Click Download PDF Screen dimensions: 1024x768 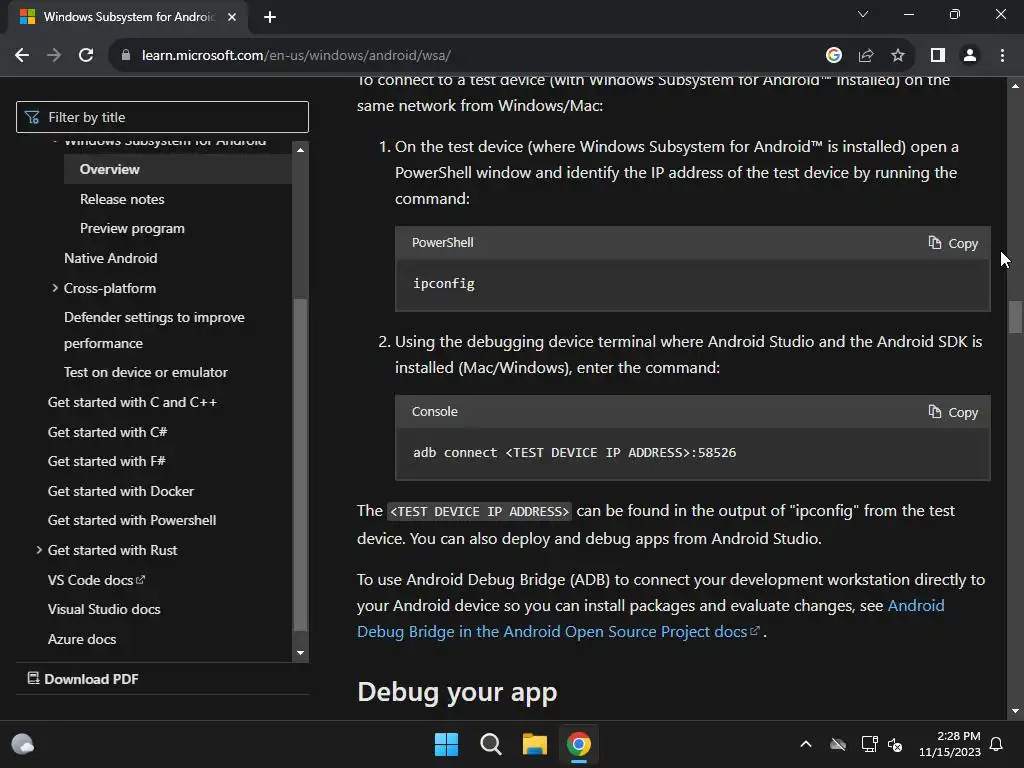[x=83, y=679]
